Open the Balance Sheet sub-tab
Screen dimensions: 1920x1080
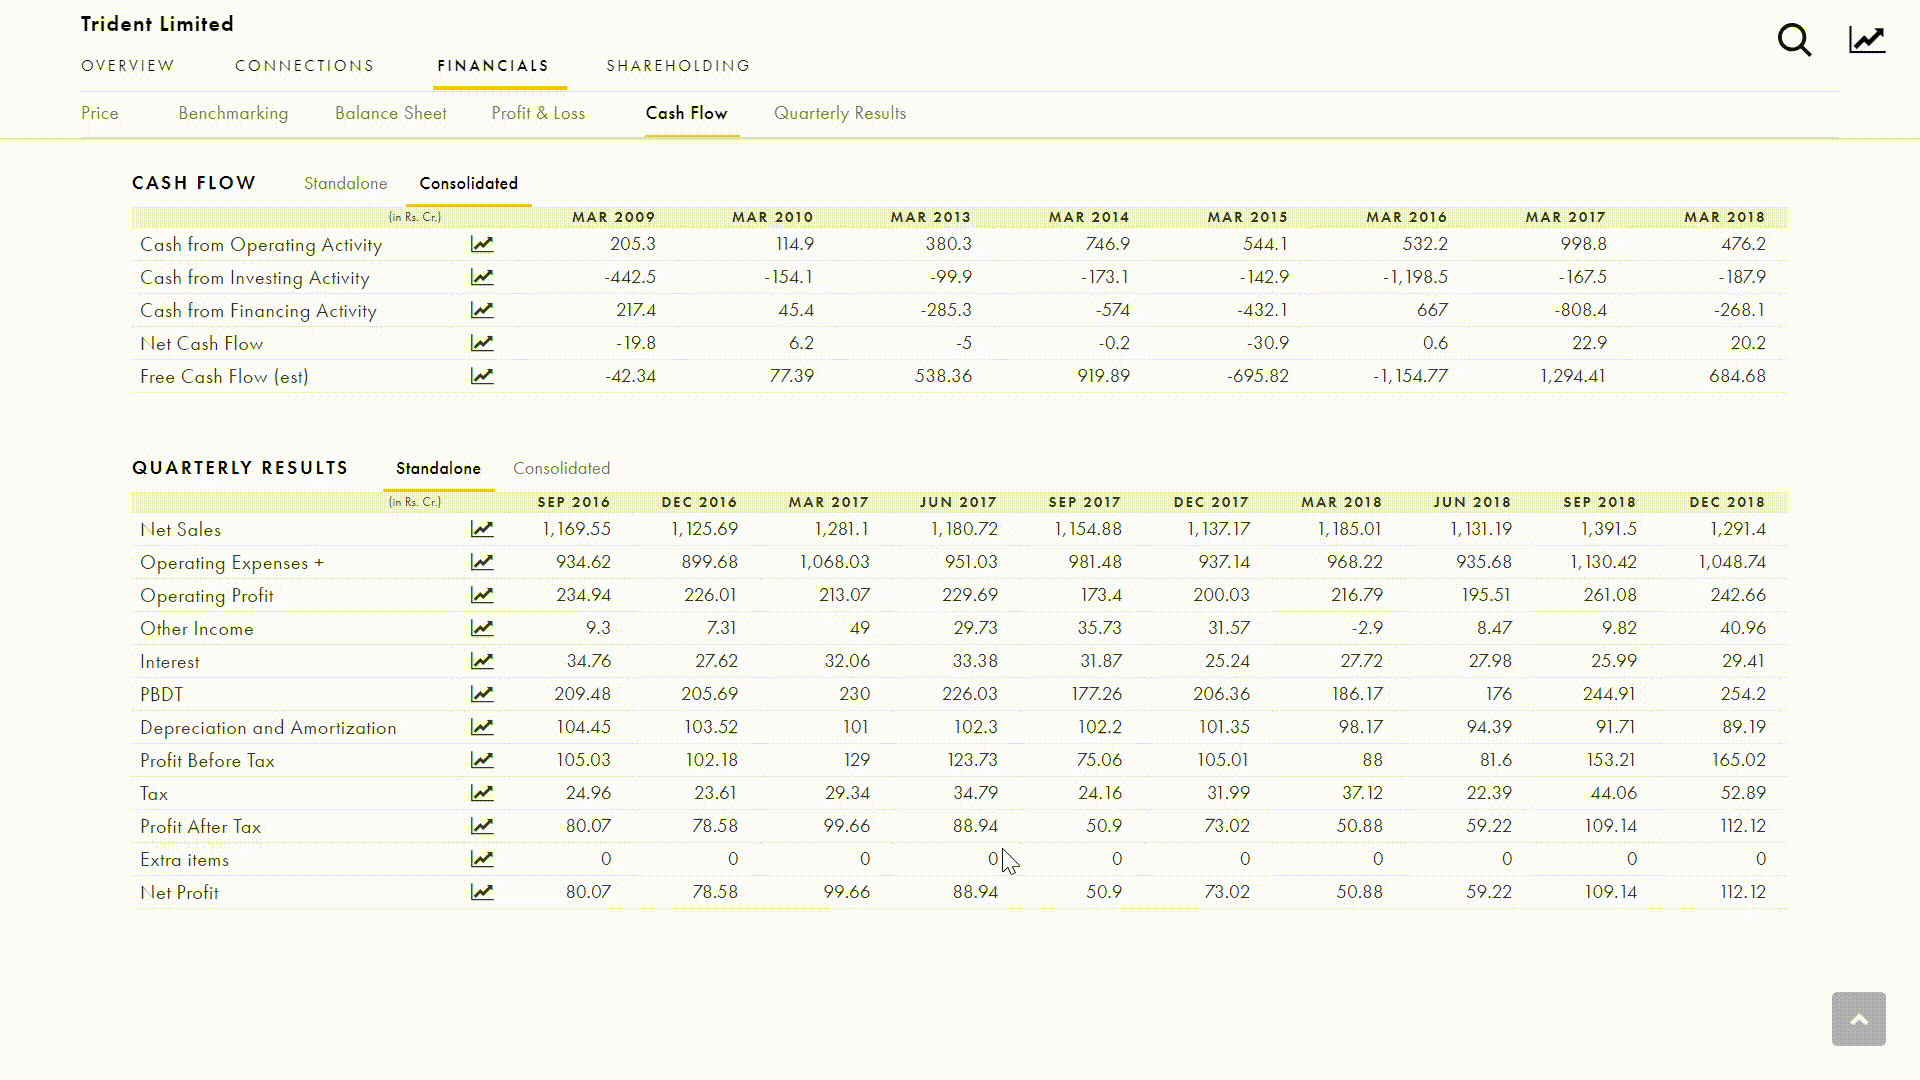[390, 113]
